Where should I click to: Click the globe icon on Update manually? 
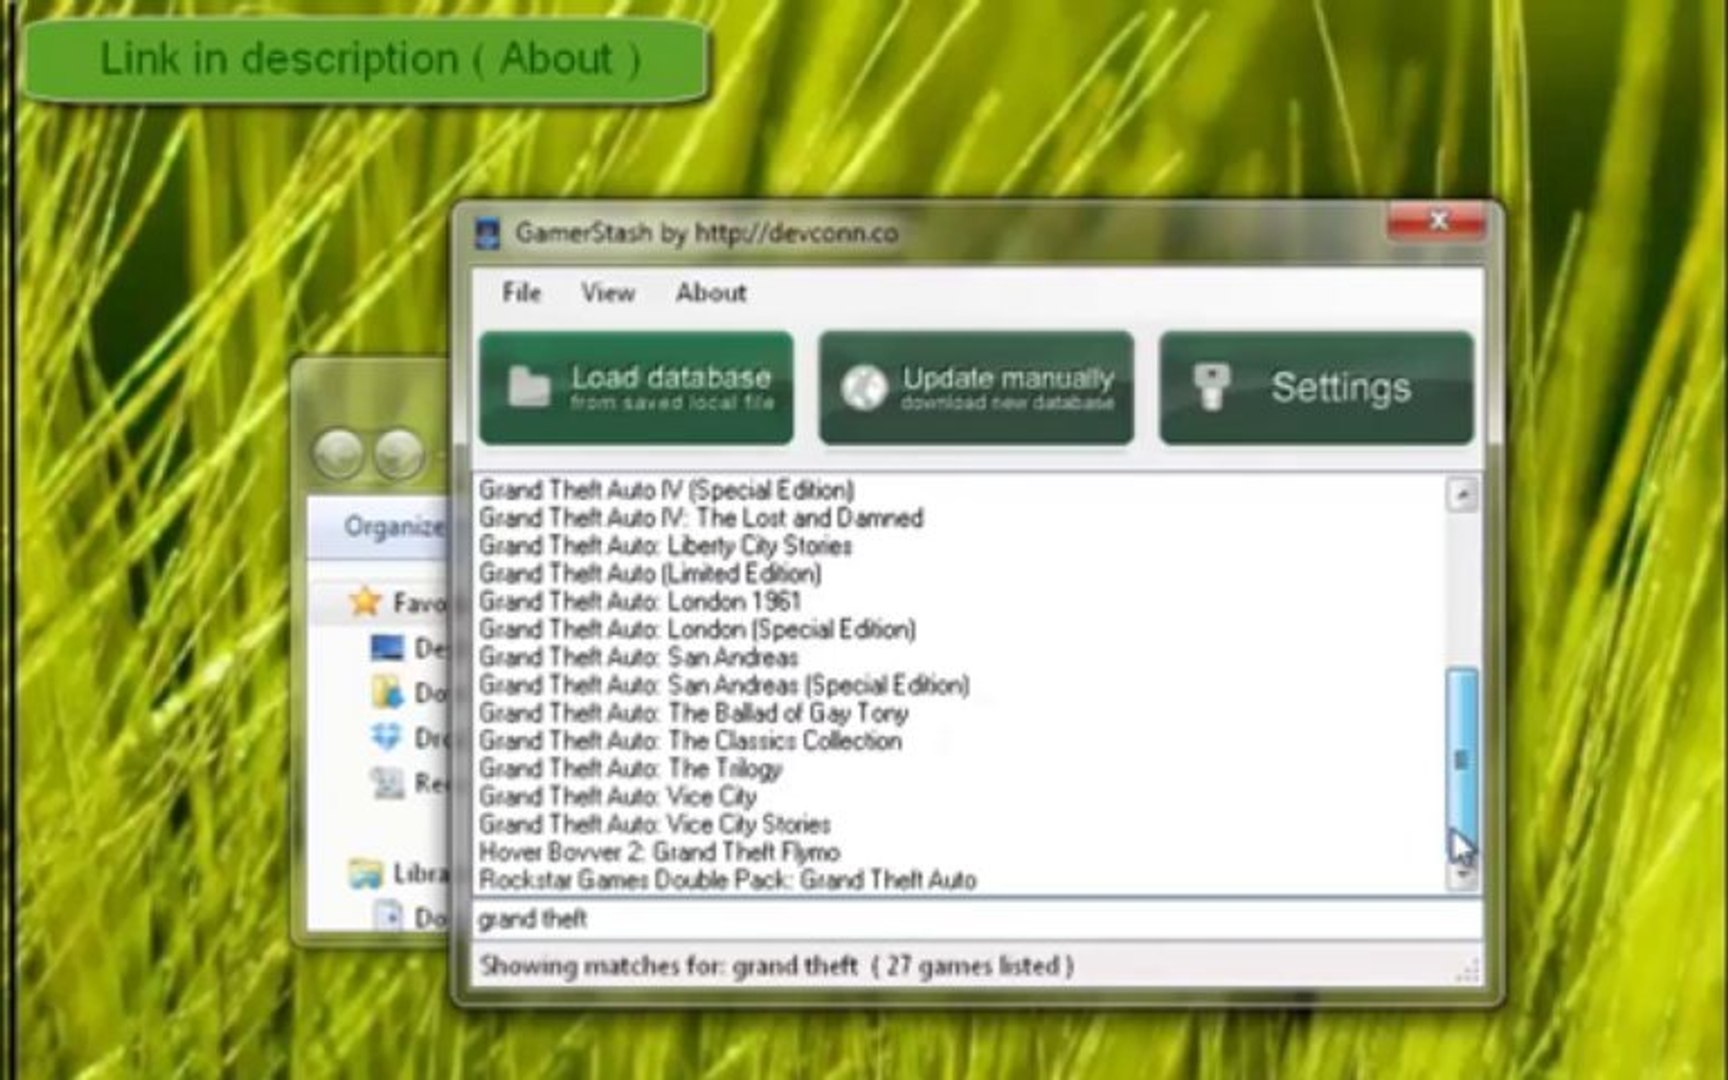(864, 388)
